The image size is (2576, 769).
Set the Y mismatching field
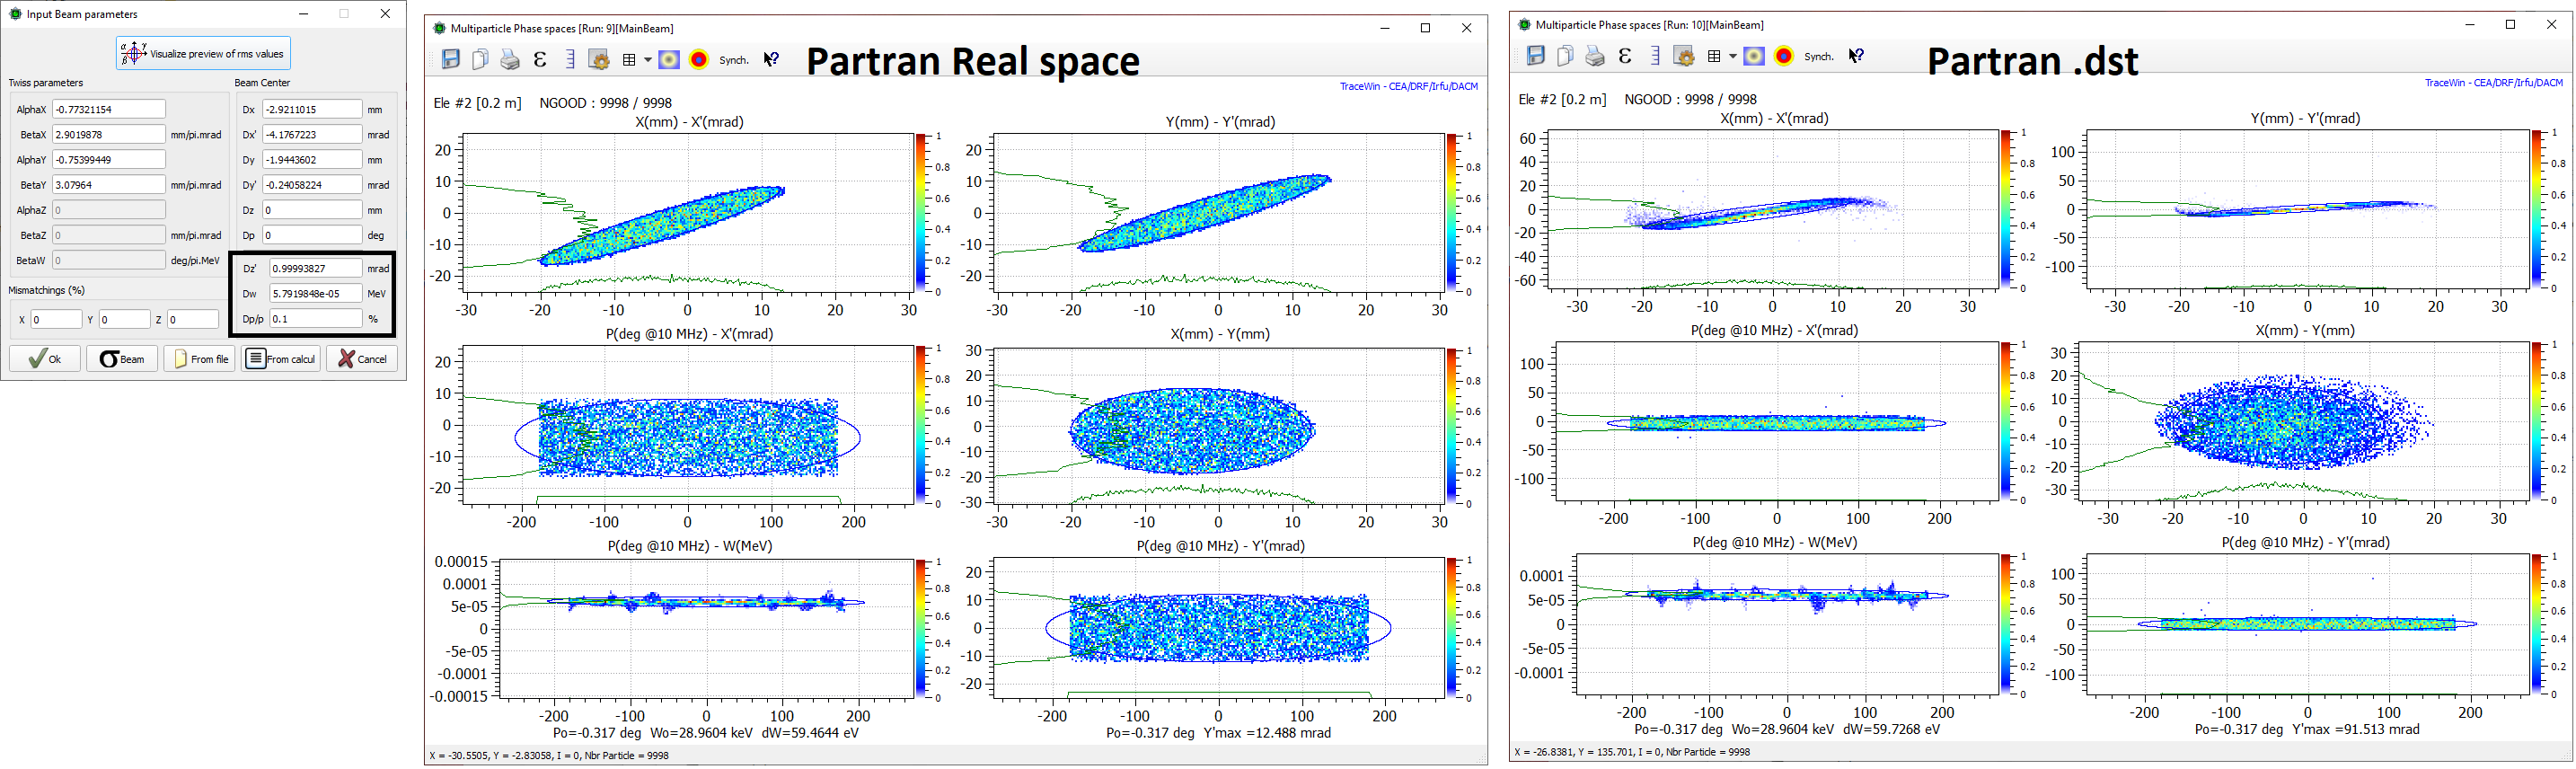pyautogui.click(x=124, y=320)
